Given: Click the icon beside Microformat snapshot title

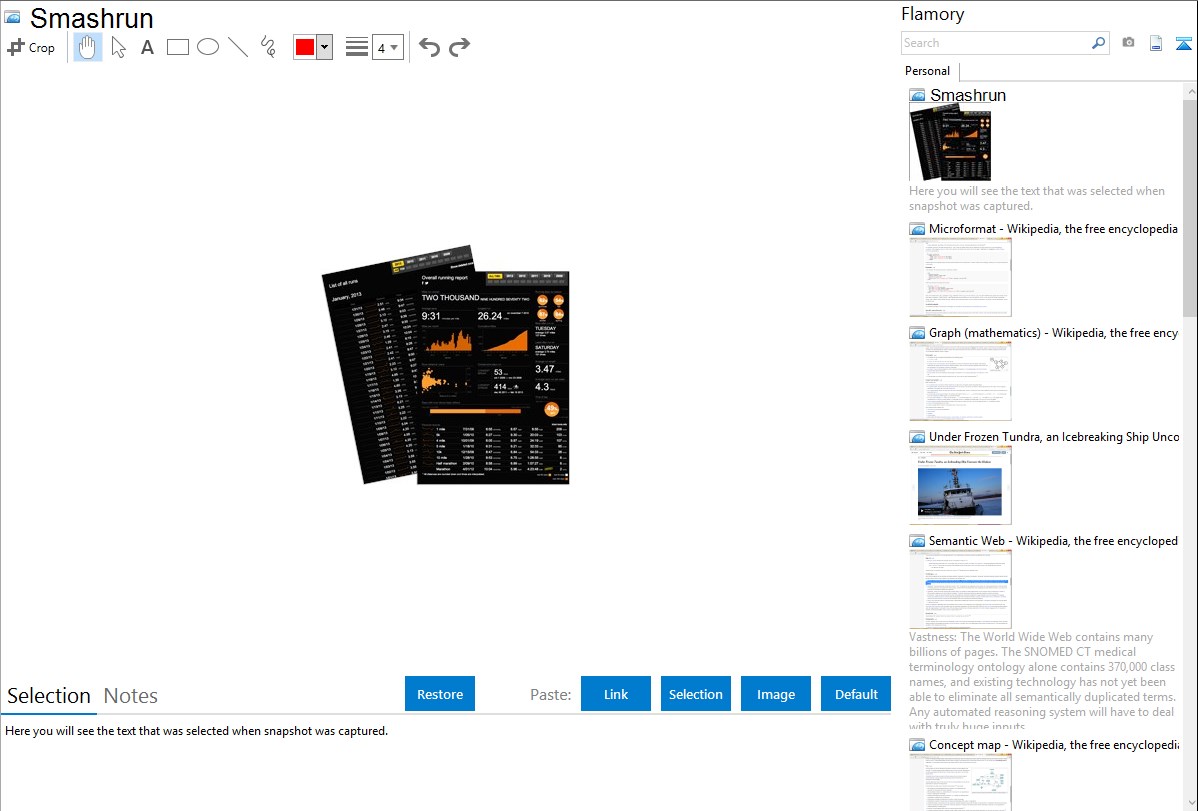Looking at the screenshot, I should pos(917,229).
